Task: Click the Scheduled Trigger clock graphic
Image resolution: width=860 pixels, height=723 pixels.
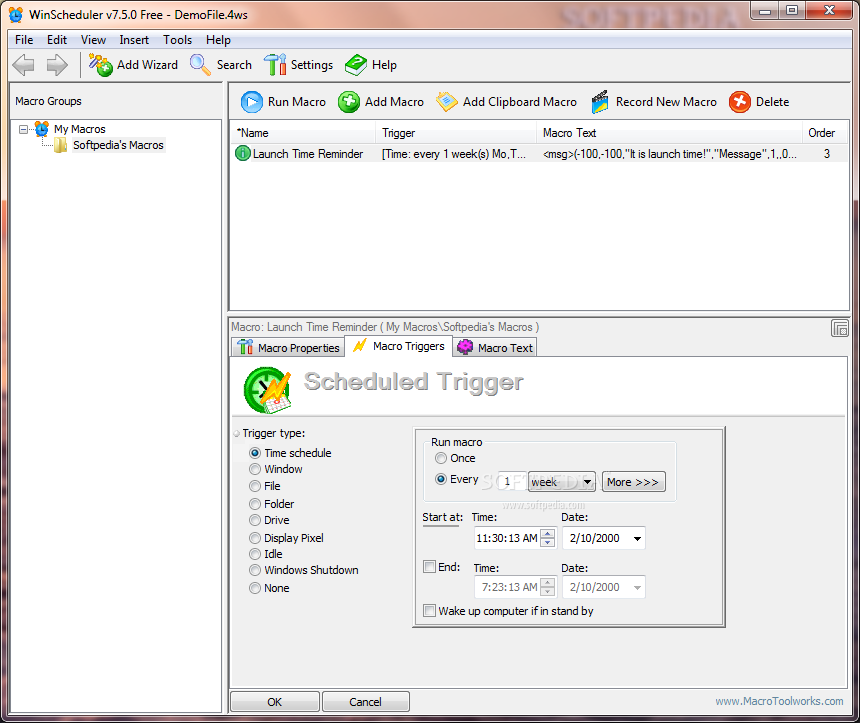Action: pyautogui.click(x=268, y=390)
